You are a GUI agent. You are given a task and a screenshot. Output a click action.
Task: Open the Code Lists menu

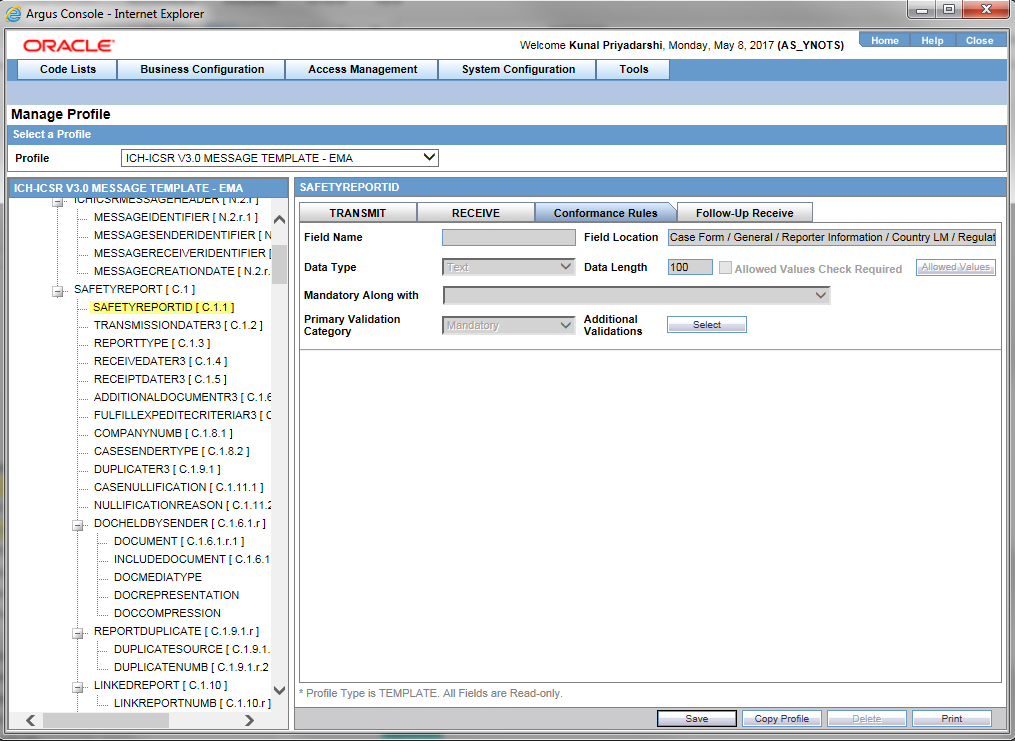pyautogui.click(x=67, y=69)
